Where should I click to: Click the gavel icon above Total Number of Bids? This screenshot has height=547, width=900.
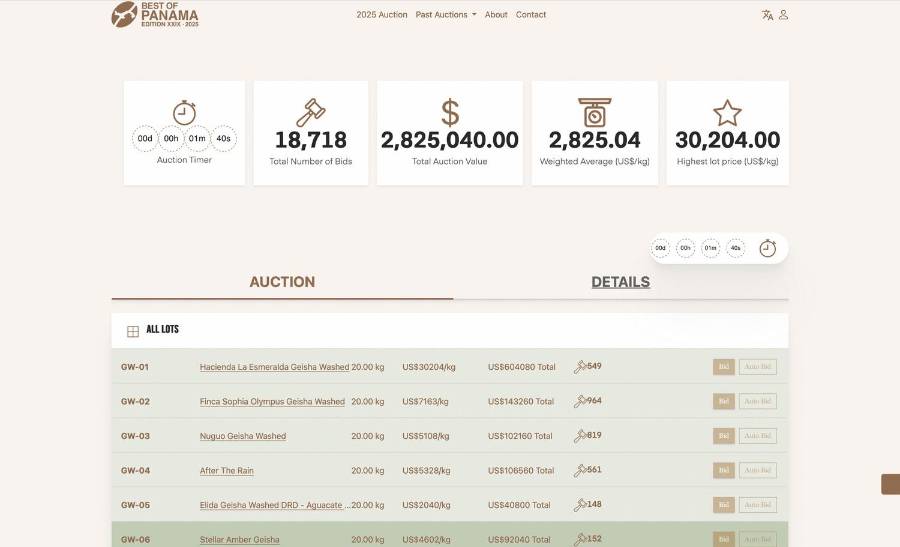311,112
